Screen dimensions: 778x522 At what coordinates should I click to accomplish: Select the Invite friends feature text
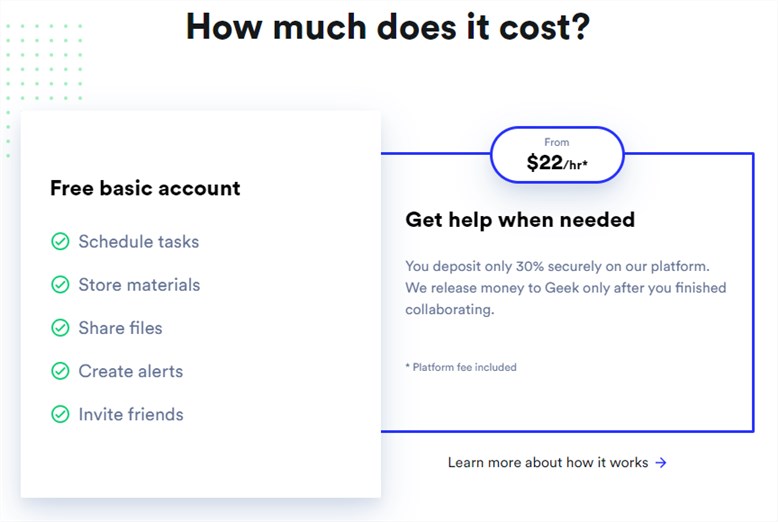[131, 414]
